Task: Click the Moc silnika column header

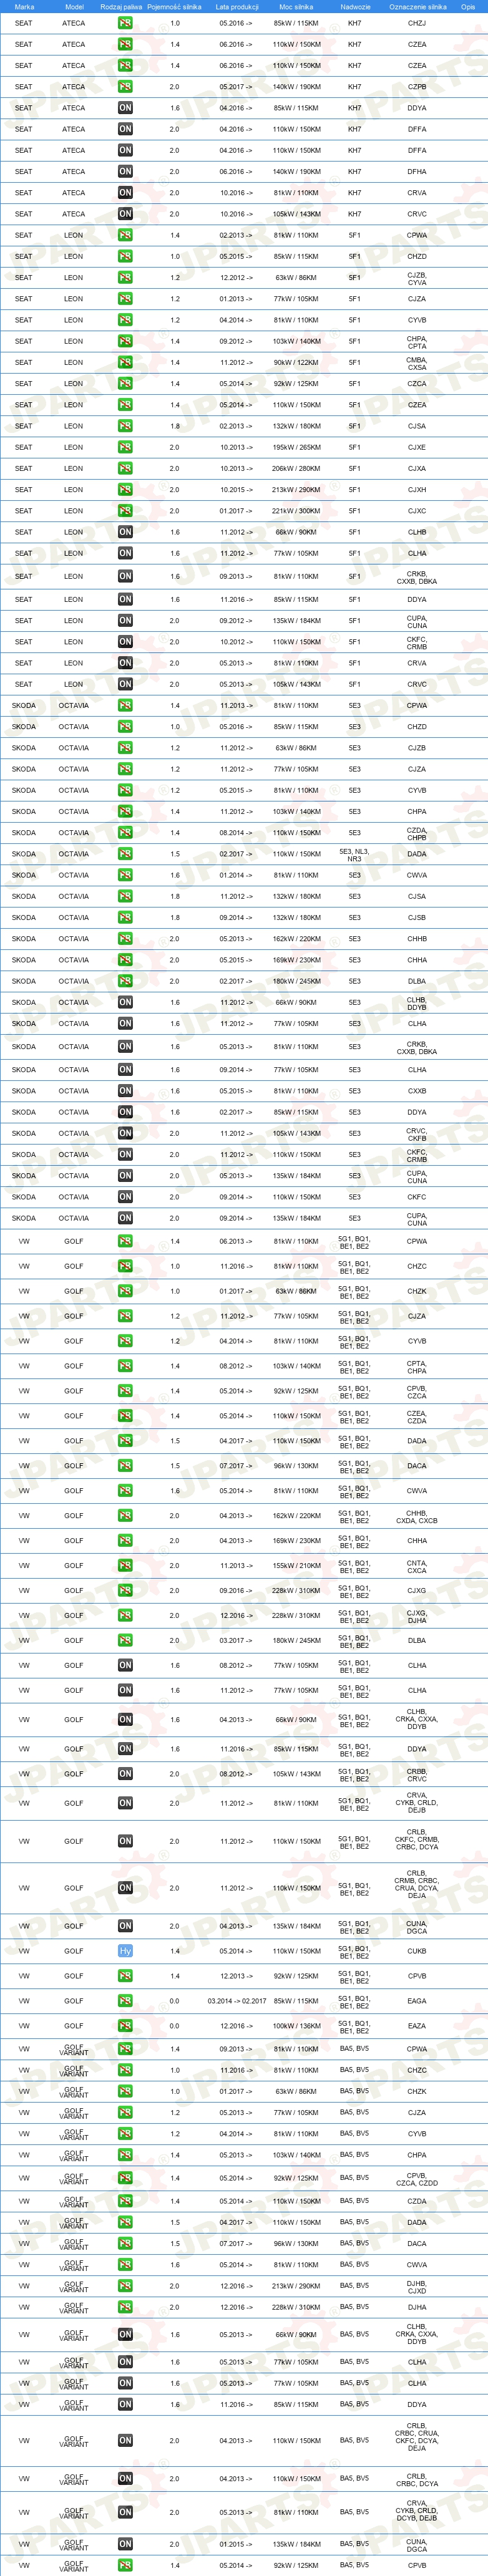Action: tap(296, 7)
